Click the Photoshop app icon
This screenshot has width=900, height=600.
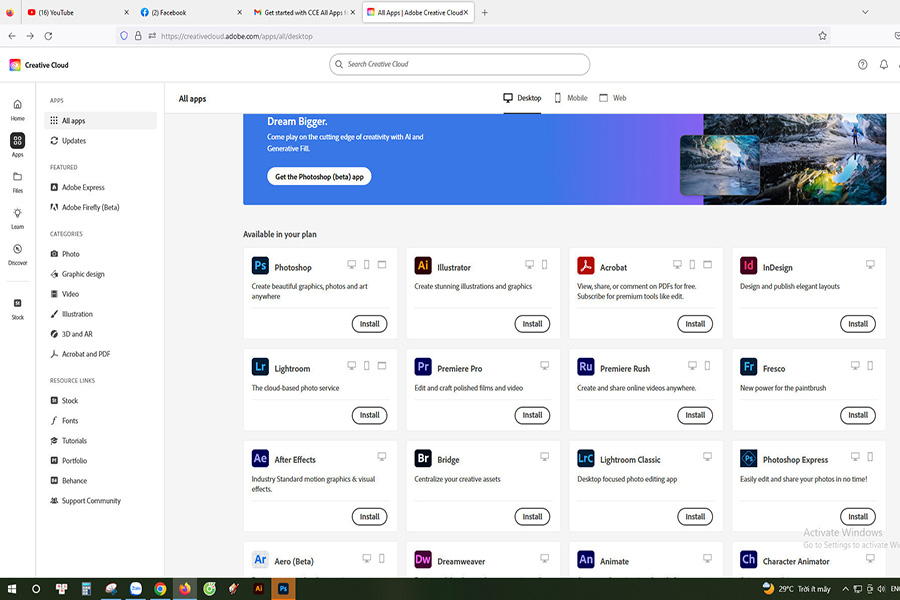pos(260,266)
